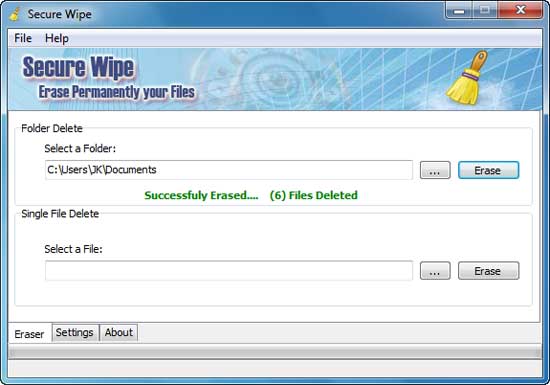The width and height of the screenshot is (550, 385).
Task: Click the 'Select a Folder:' label
Action: [x=80, y=148]
